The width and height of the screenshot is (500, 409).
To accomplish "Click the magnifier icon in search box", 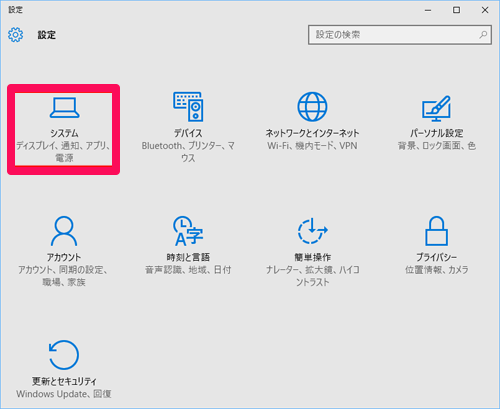I will click(483, 34).
